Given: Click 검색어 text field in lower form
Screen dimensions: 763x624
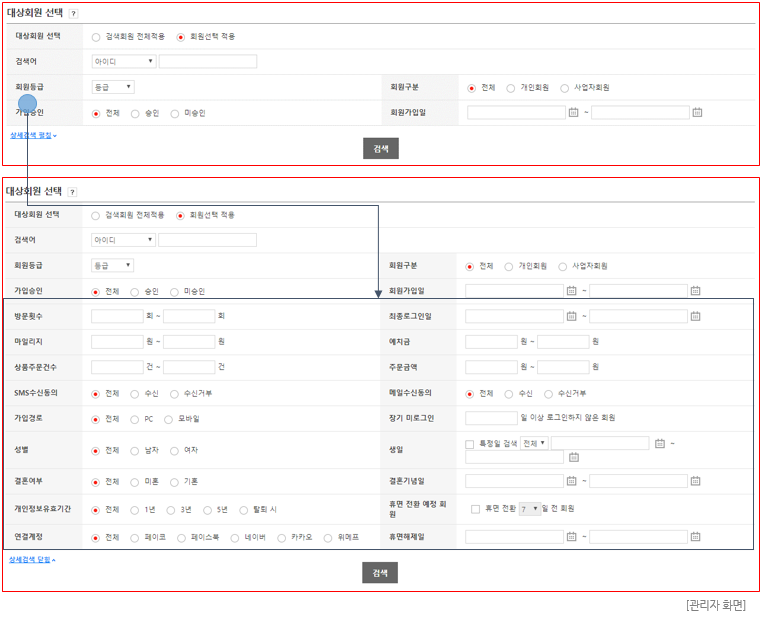Looking at the screenshot, I should tap(207, 239).
